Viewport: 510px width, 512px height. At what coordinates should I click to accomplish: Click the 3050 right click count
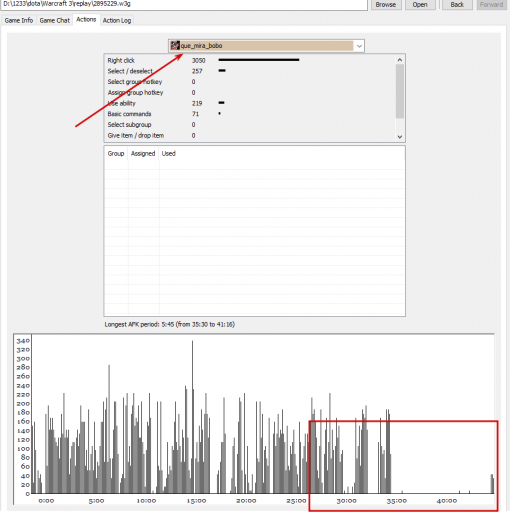click(198, 60)
